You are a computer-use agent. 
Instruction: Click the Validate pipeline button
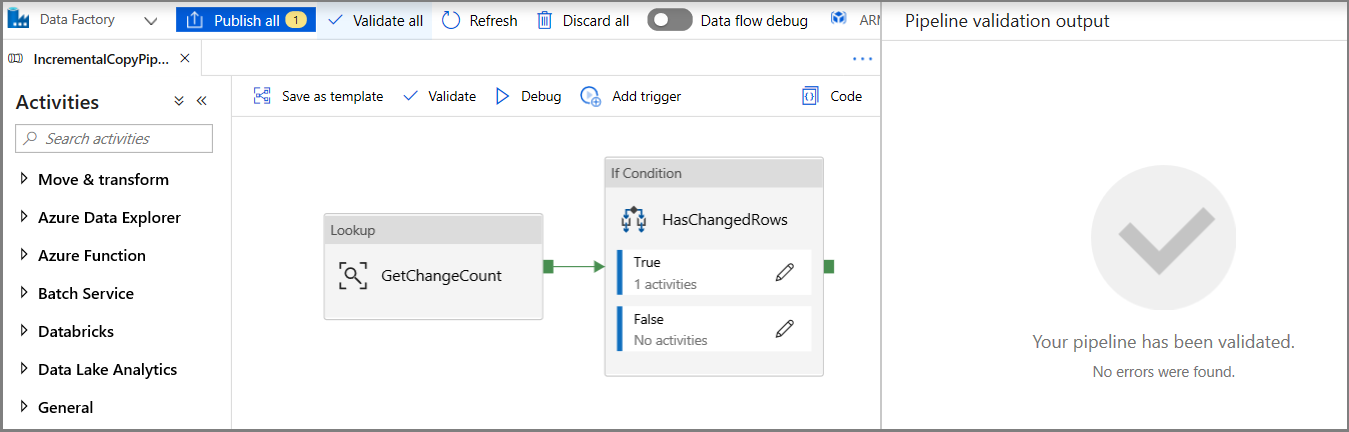[439, 96]
